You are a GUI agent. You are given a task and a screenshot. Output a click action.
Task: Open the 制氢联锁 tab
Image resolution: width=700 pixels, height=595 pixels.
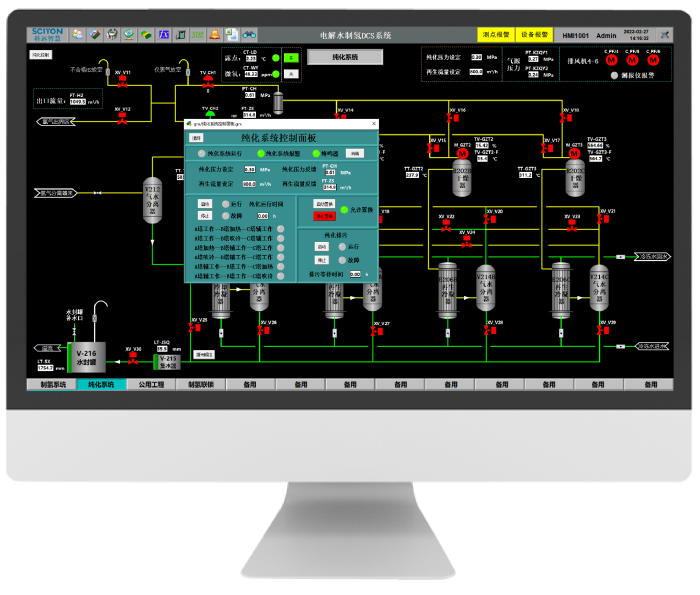click(x=201, y=384)
